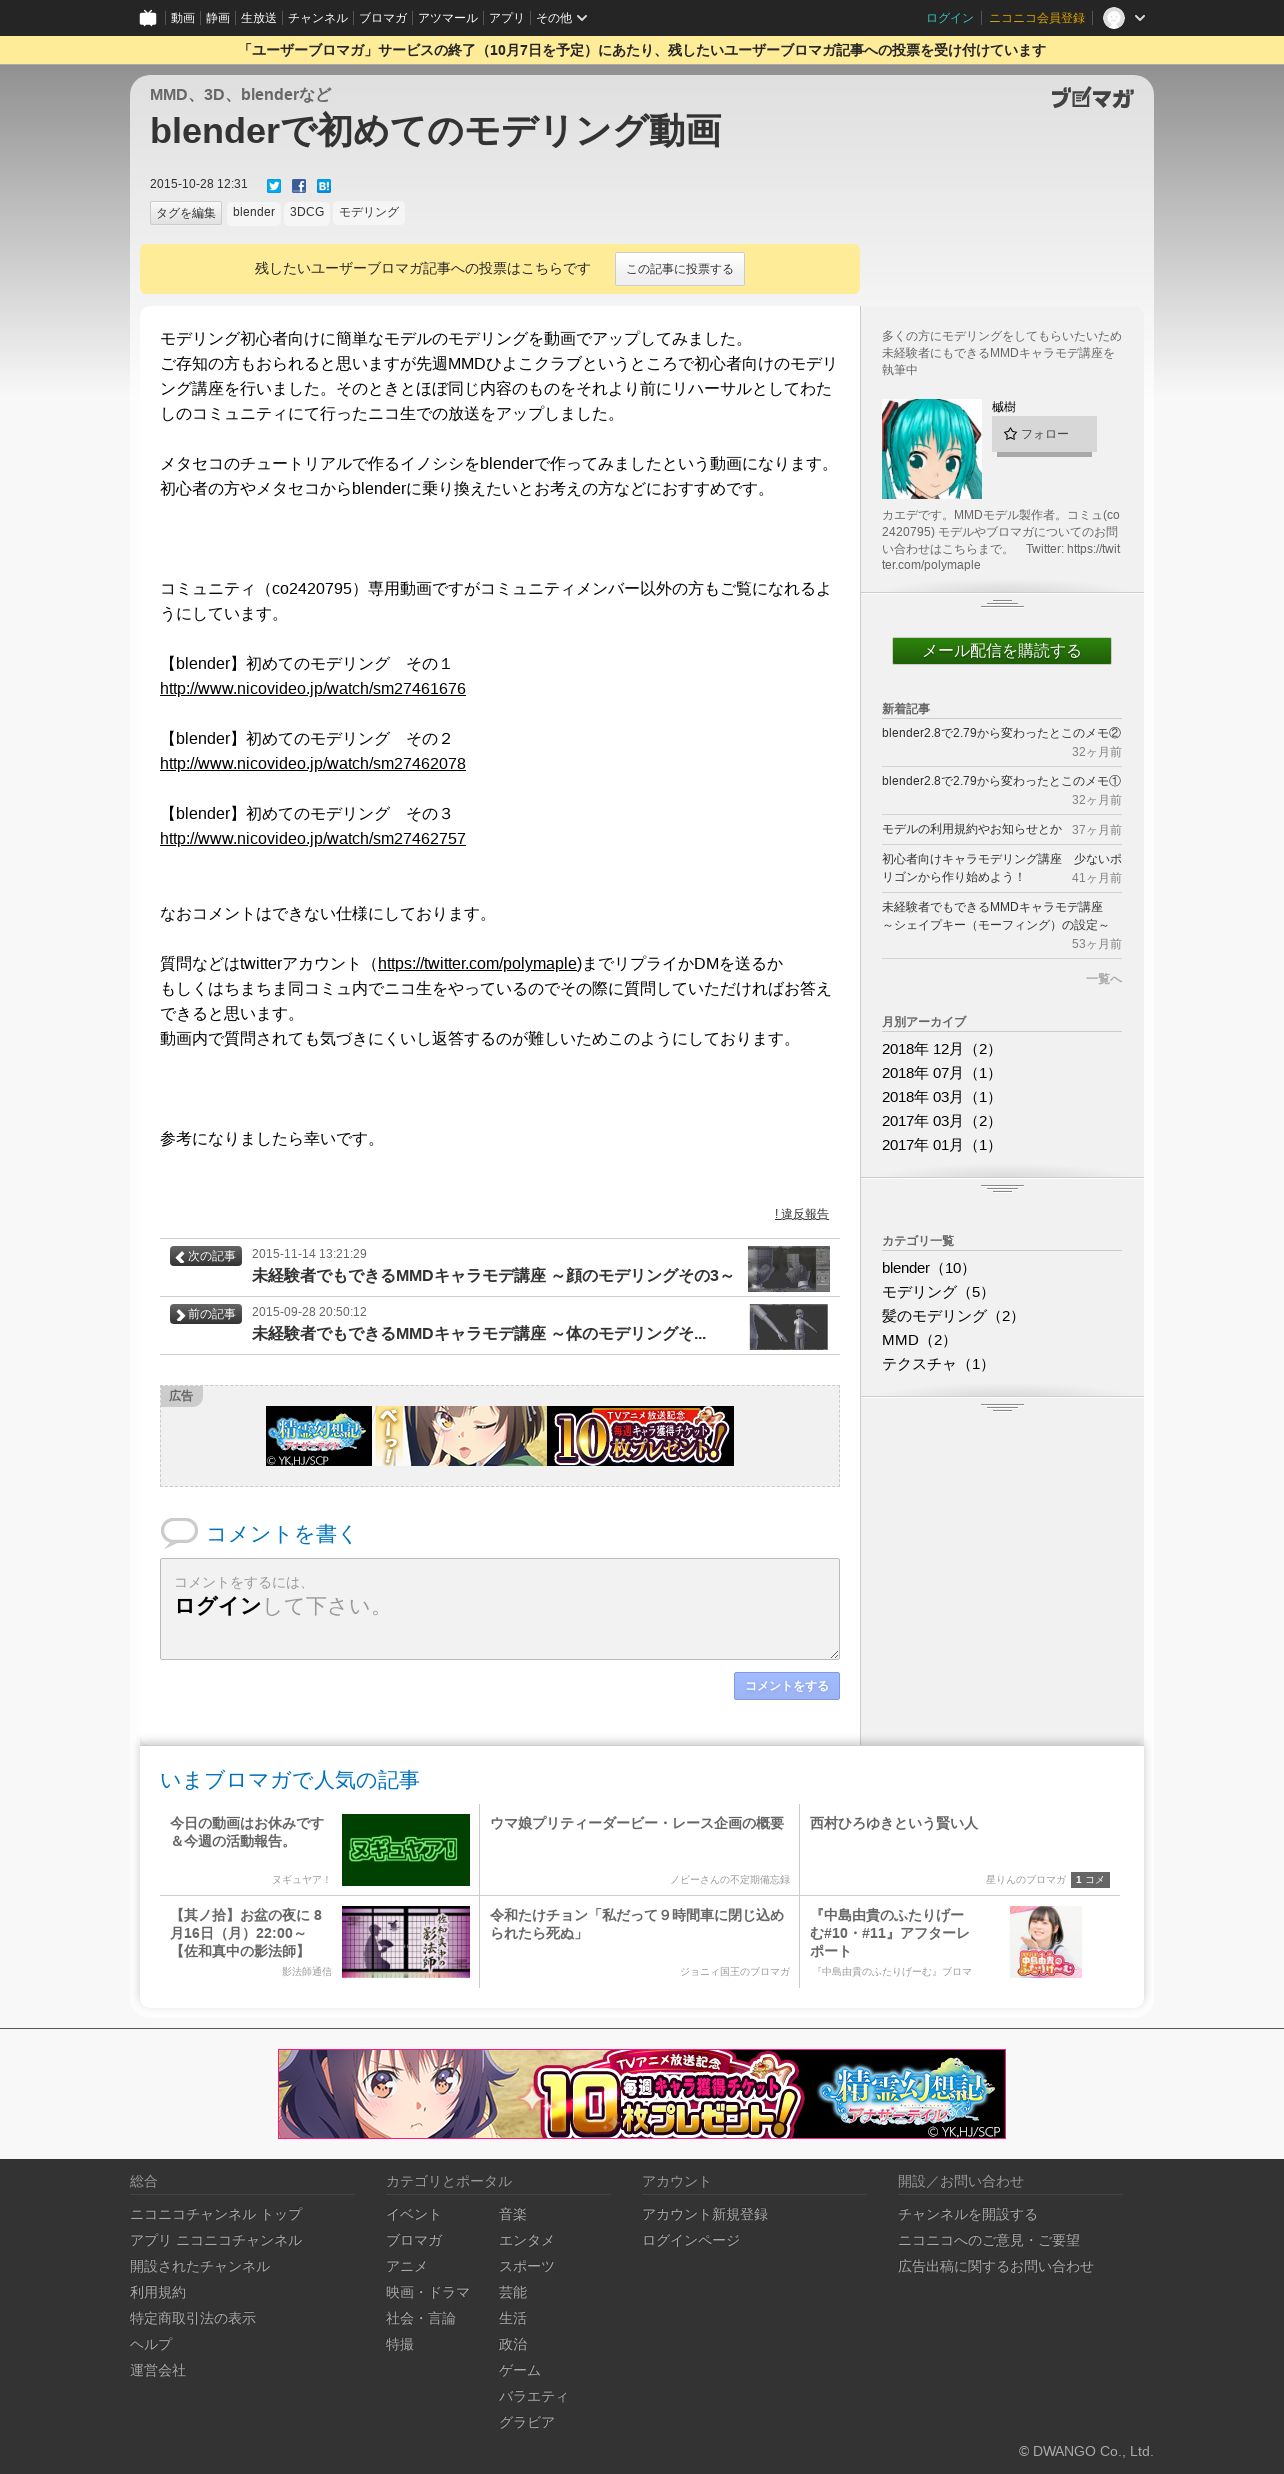Open footer link ニコニコチャンネル トップ
The width and height of the screenshot is (1284, 2474).
coord(216,2214)
